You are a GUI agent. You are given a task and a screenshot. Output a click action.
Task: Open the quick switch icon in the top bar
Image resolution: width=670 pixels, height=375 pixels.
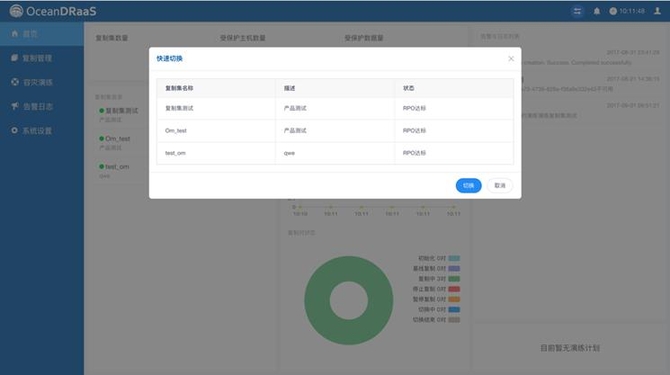click(x=577, y=11)
